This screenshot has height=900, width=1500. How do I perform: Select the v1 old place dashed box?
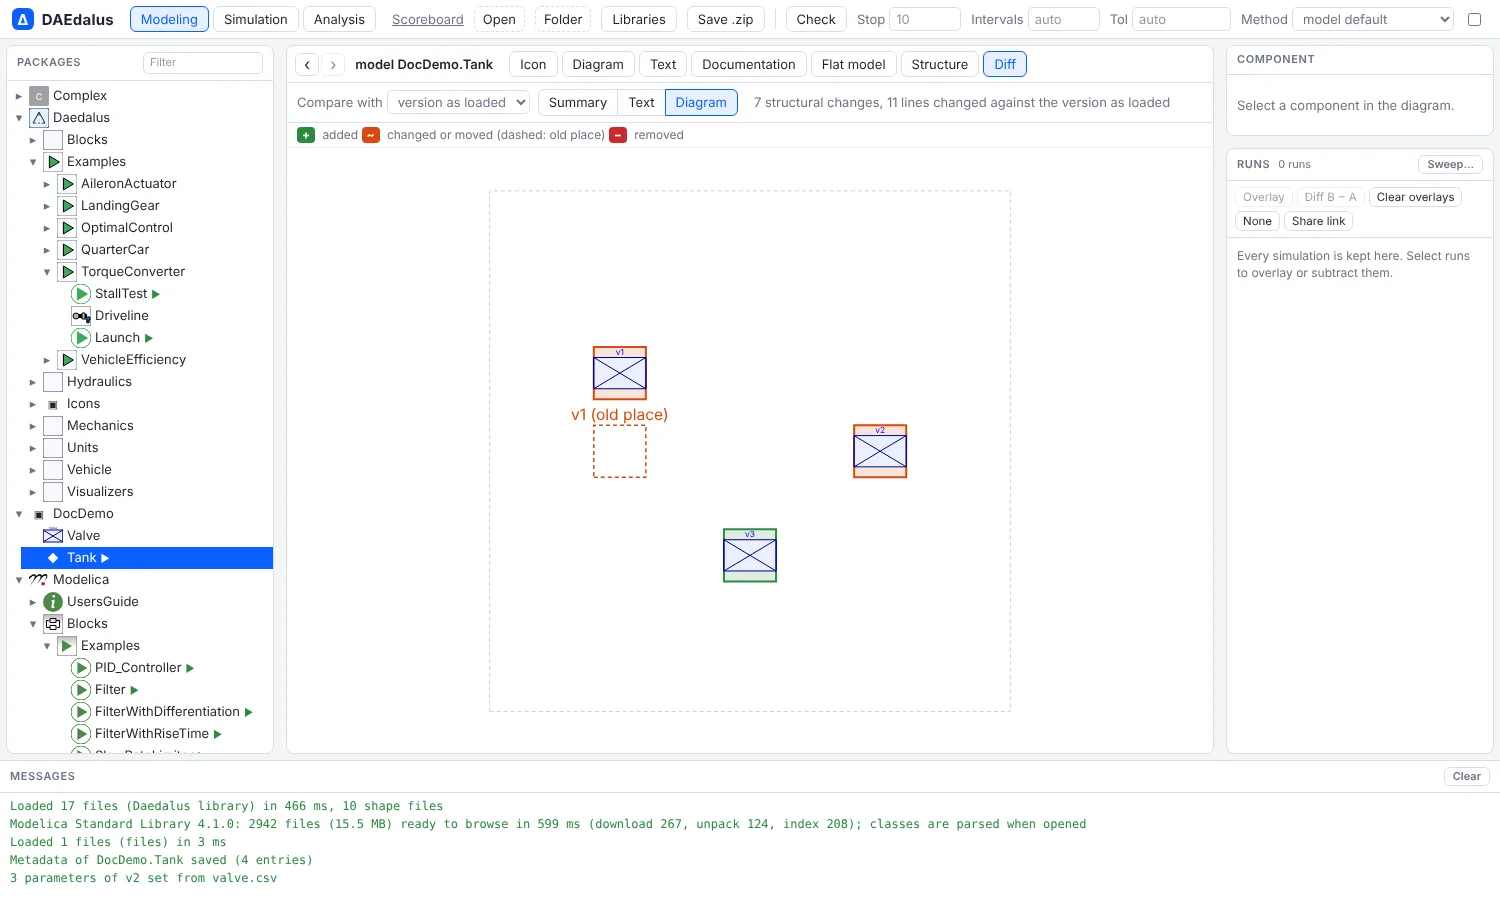click(x=620, y=451)
